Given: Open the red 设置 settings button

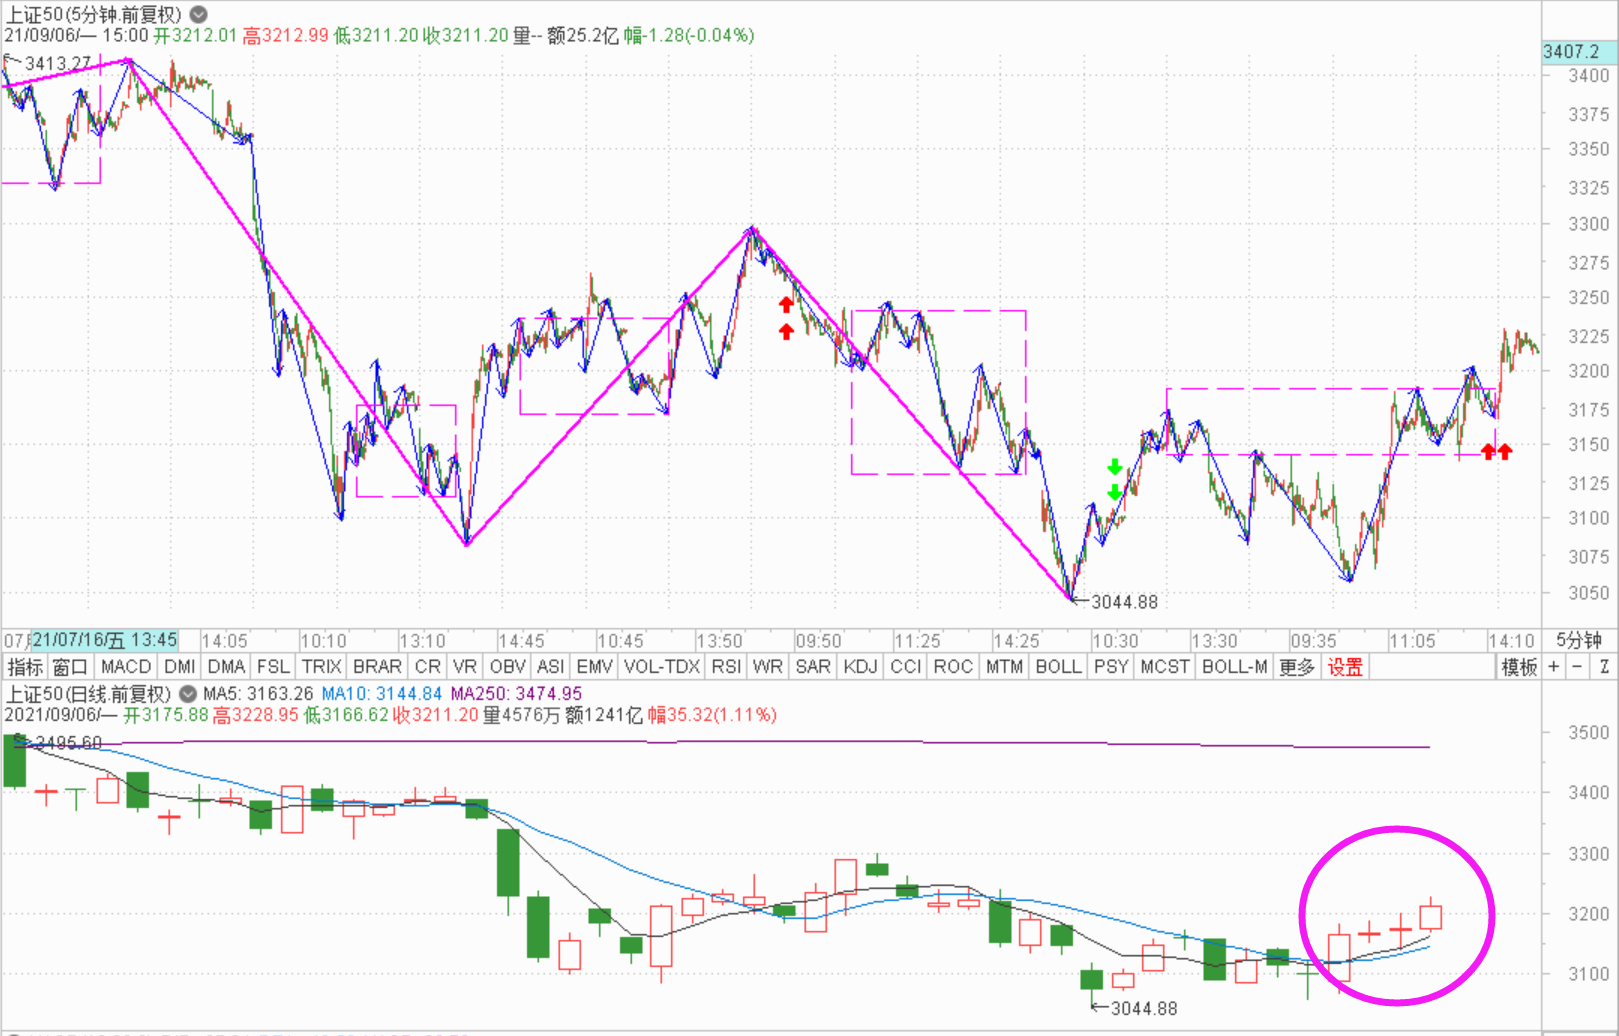Looking at the screenshot, I should [1345, 667].
